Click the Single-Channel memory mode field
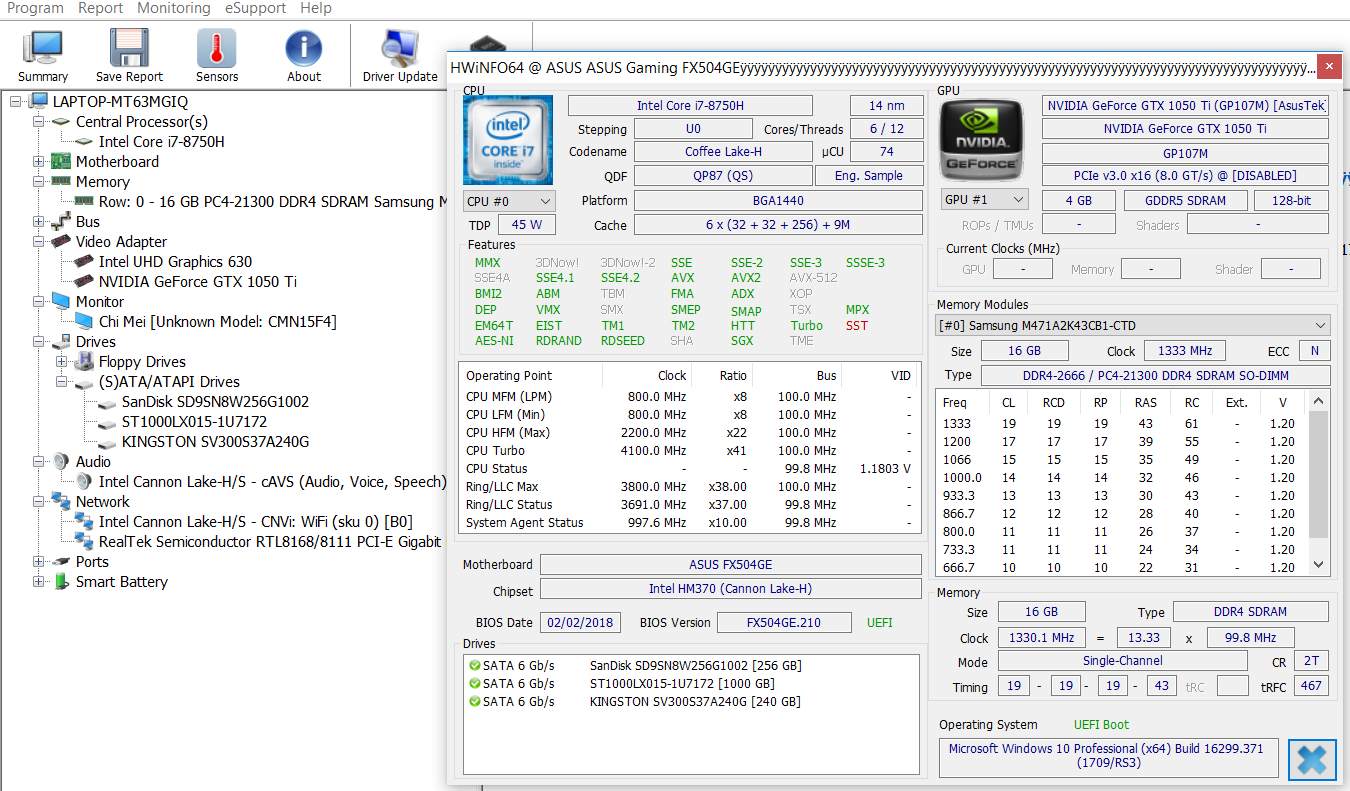 (x=1123, y=661)
